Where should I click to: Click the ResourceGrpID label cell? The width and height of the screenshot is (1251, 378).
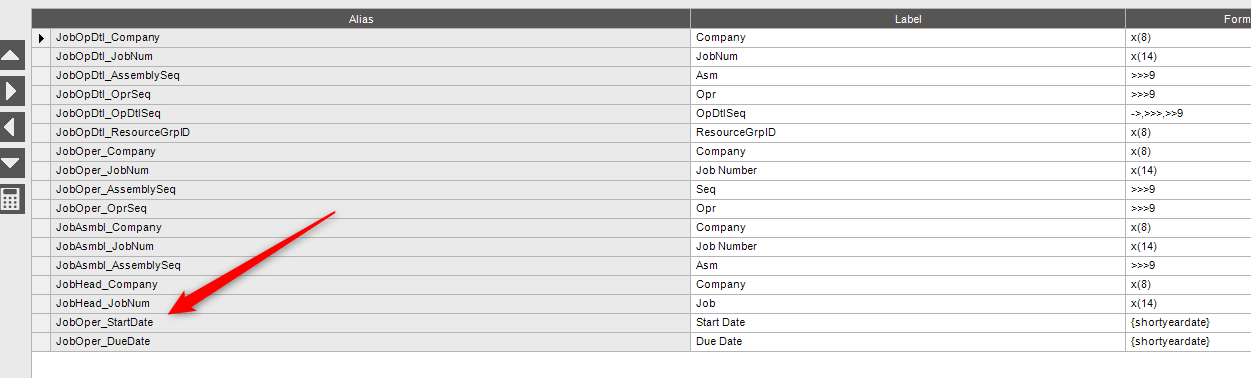tap(908, 132)
